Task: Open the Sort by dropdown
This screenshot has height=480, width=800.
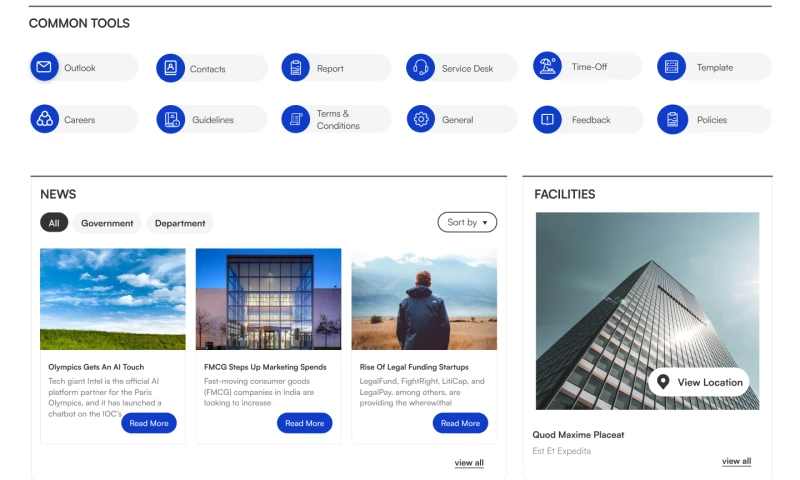Action: (467, 222)
